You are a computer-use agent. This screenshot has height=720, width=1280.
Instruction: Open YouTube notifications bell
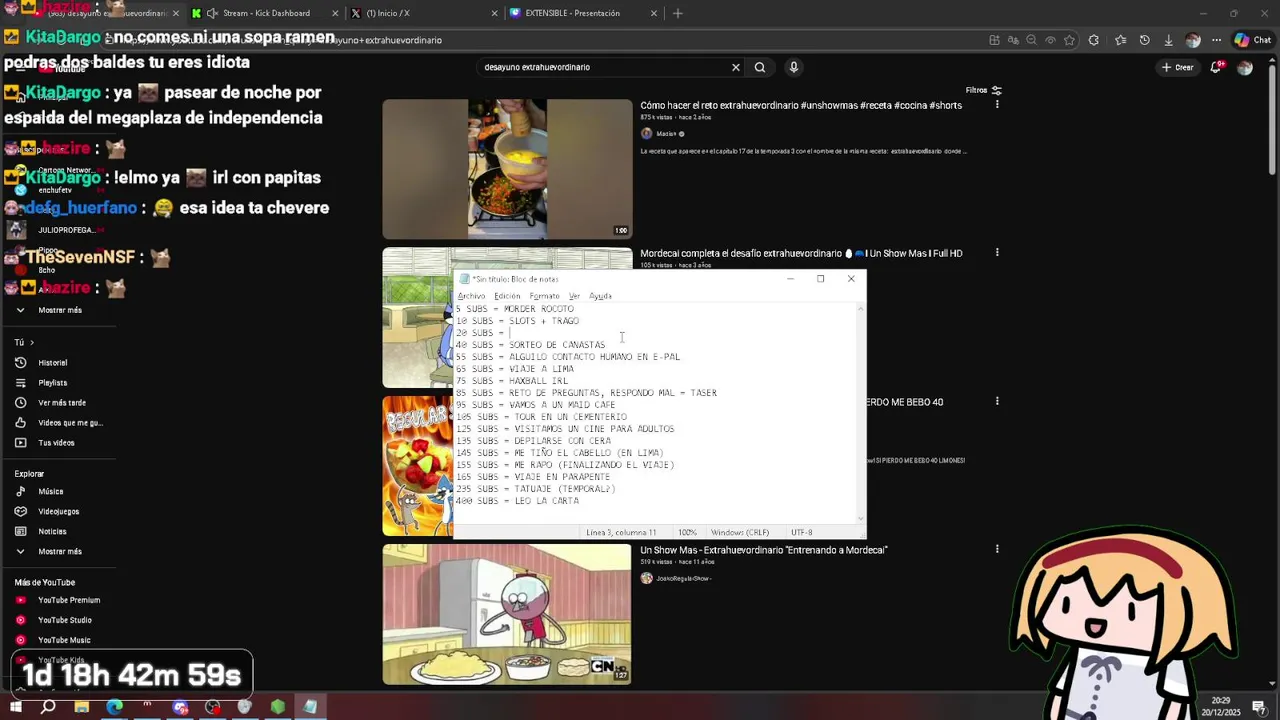point(1216,67)
